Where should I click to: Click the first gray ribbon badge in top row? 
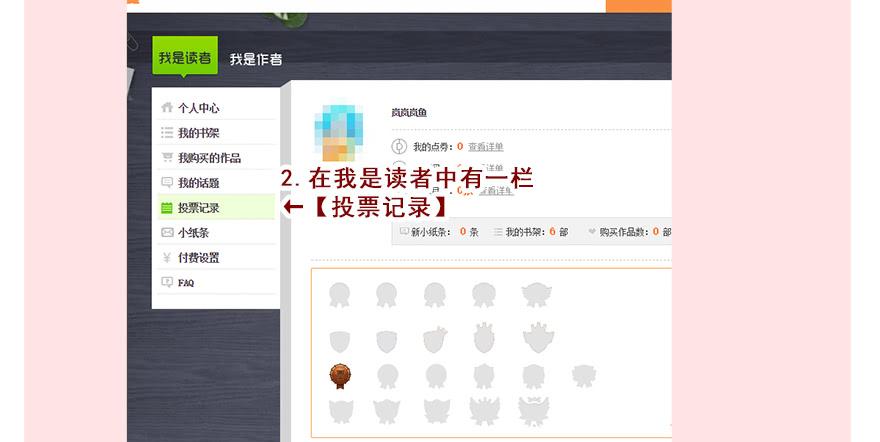(339, 294)
